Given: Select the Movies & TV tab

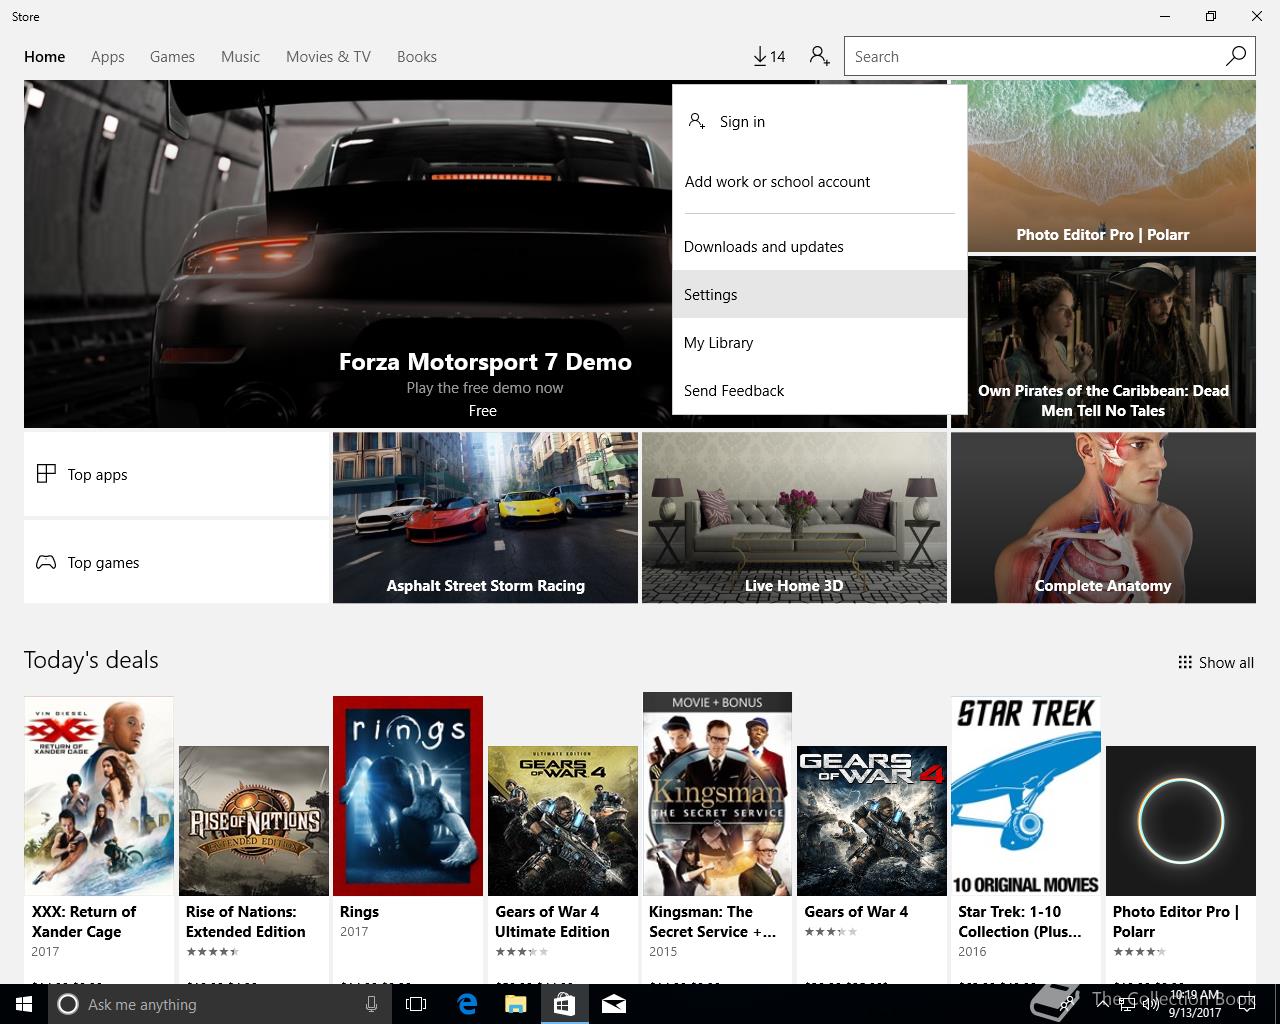Looking at the screenshot, I should click(x=328, y=56).
